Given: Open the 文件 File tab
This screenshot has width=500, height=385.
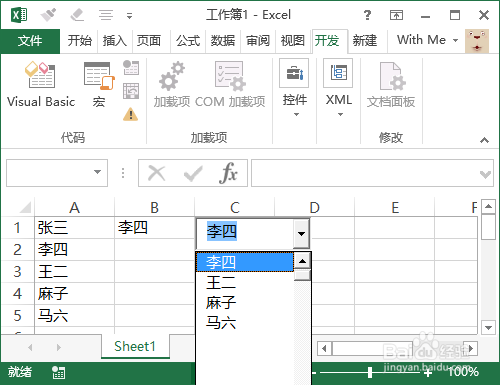Looking at the screenshot, I should tap(30, 41).
